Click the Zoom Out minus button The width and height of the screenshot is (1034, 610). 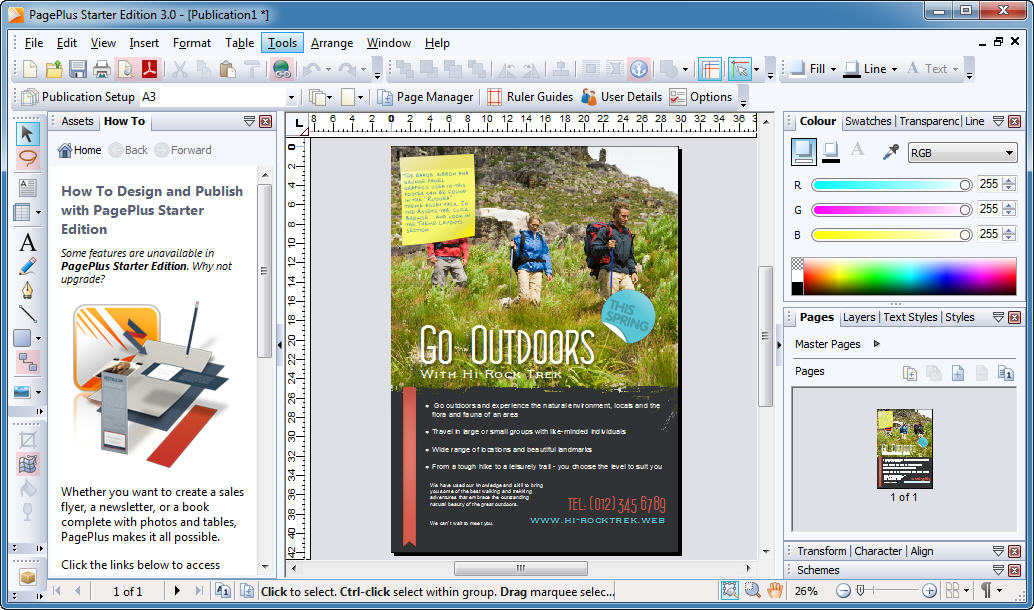843,591
